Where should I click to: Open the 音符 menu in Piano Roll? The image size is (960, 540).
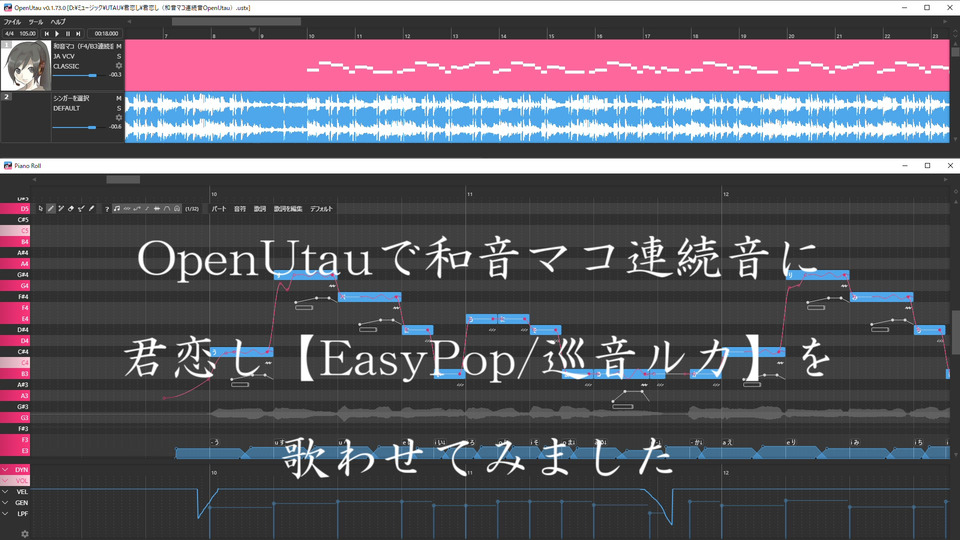[239, 209]
